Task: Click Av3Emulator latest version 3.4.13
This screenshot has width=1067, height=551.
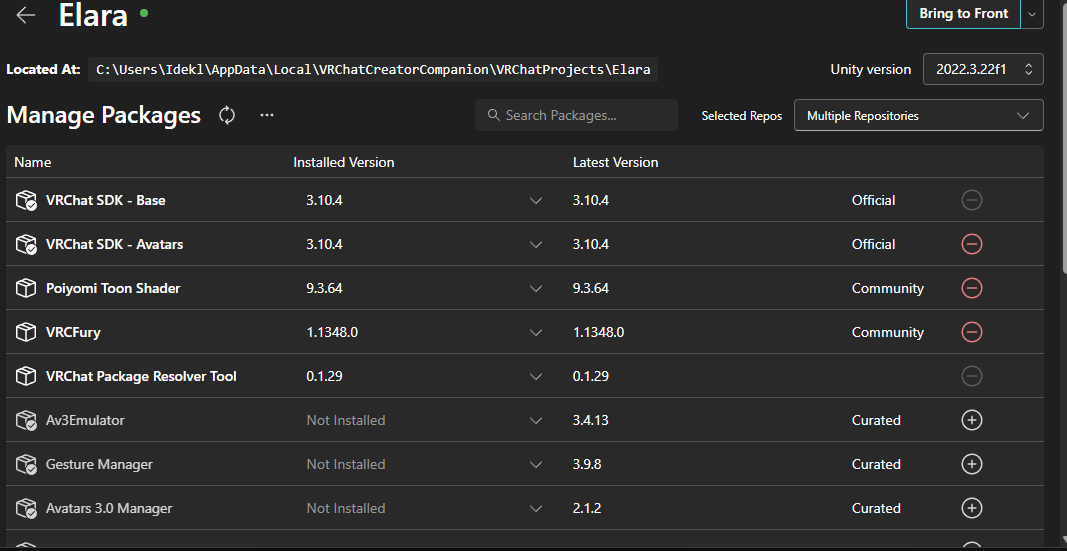Action: (x=591, y=420)
